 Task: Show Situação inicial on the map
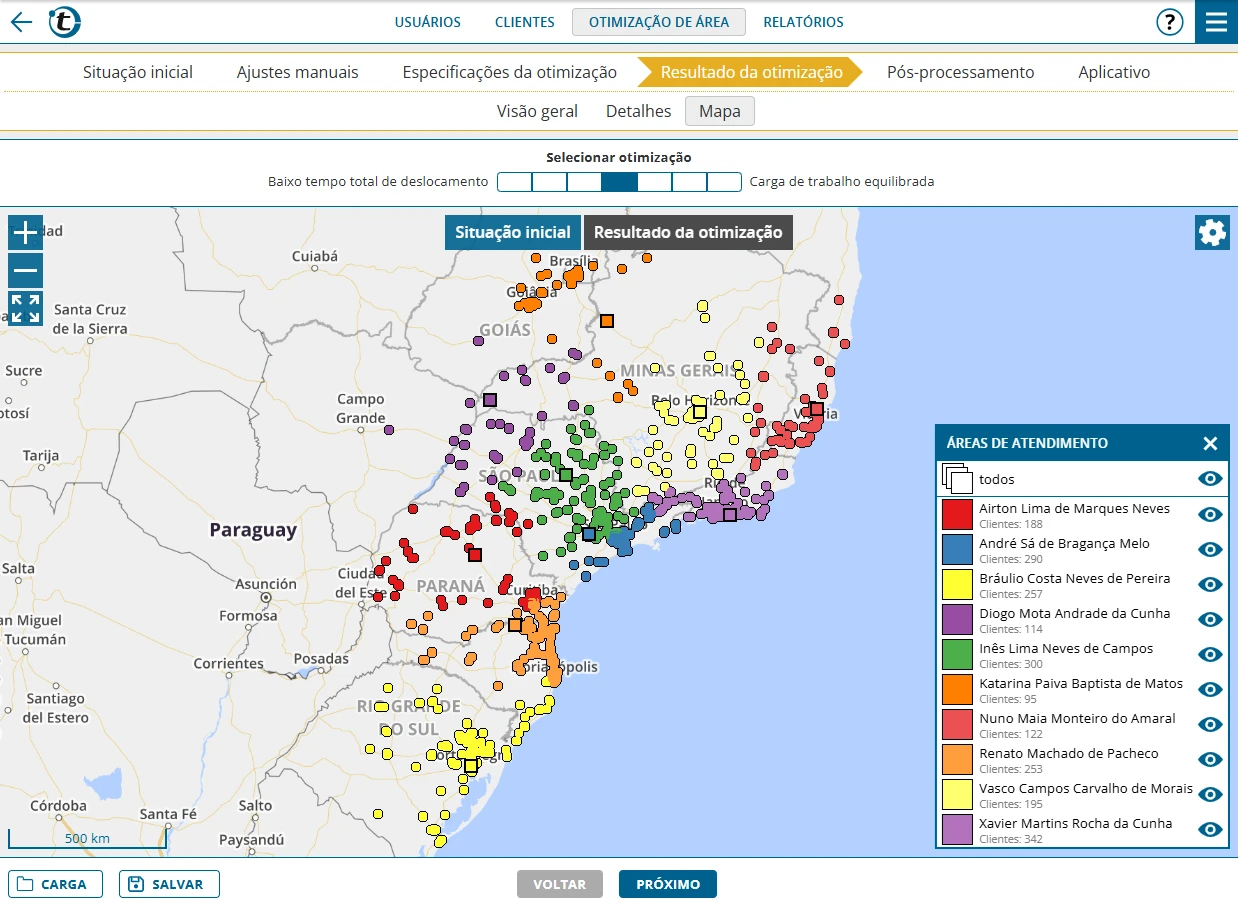(512, 232)
